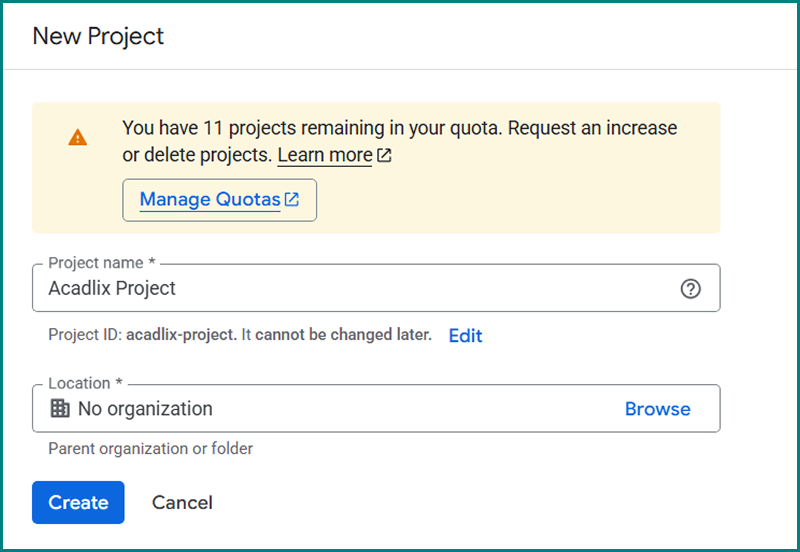Click the acadlix-project Project ID text
The height and width of the screenshot is (552, 800).
coord(181,335)
